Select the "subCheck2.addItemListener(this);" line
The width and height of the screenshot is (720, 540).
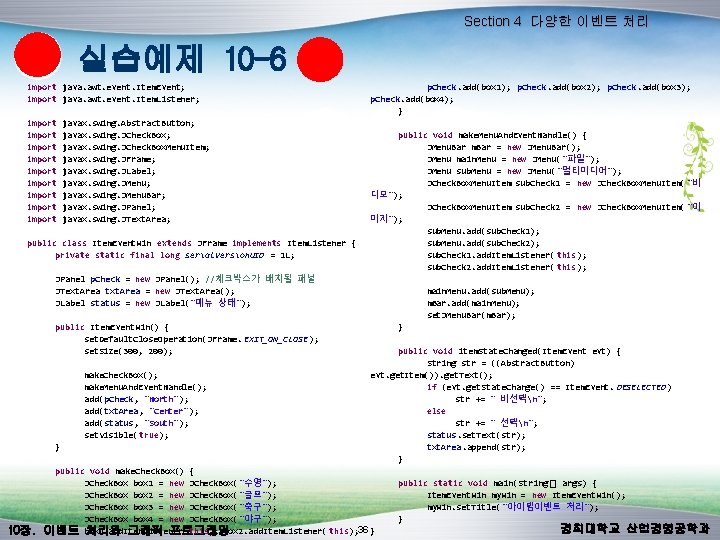pos(507,267)
